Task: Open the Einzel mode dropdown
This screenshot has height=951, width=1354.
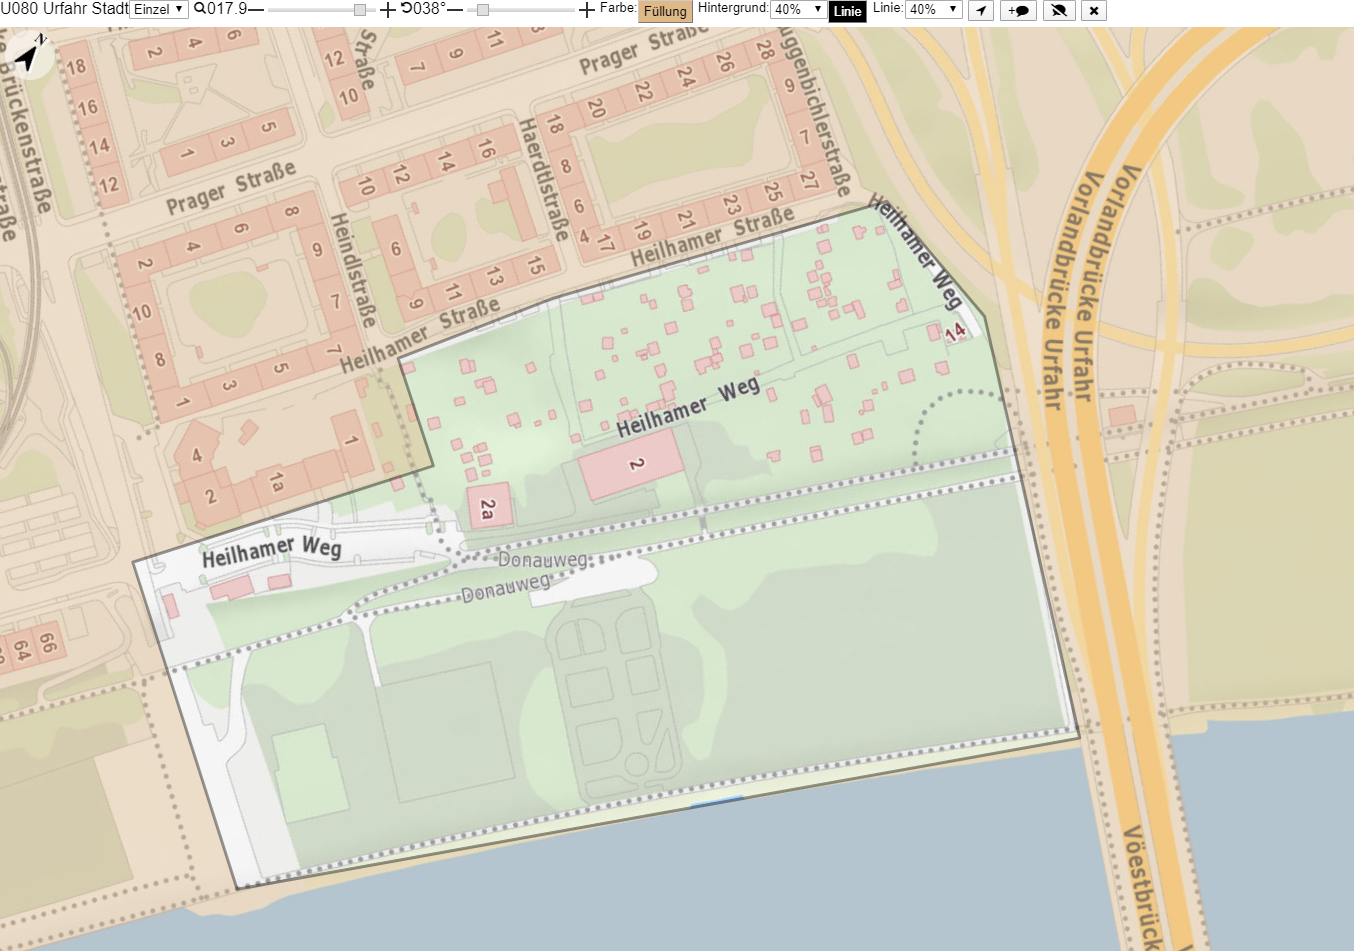Action: (x=159, y=9)
